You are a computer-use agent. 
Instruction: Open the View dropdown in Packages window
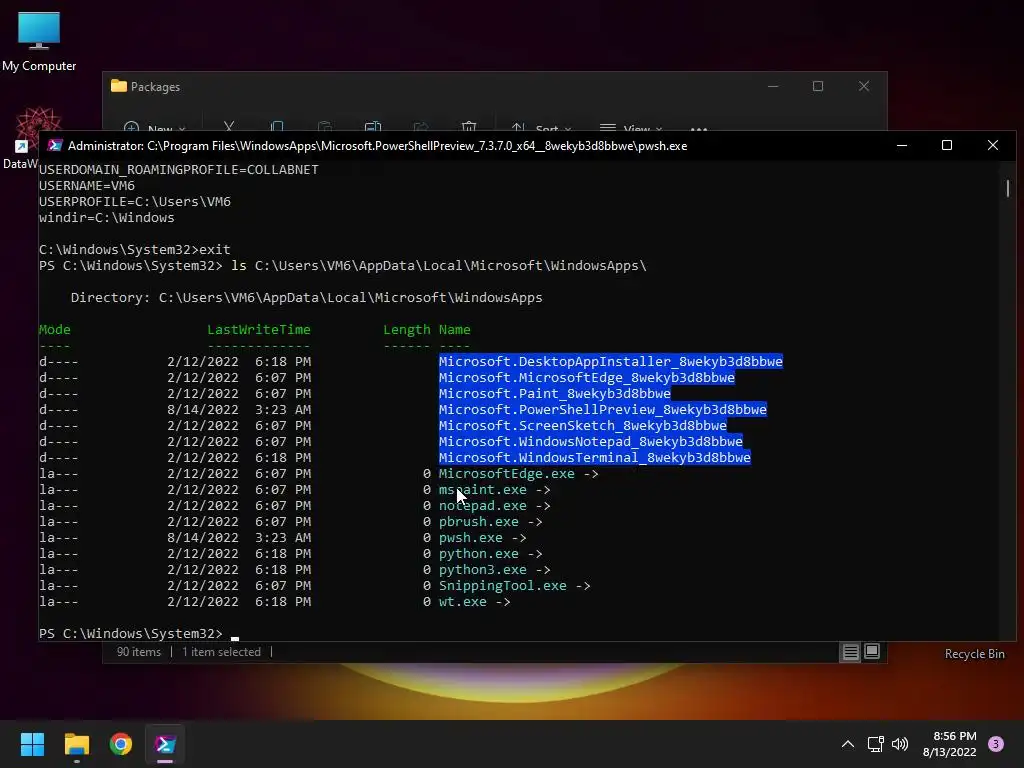631,126
